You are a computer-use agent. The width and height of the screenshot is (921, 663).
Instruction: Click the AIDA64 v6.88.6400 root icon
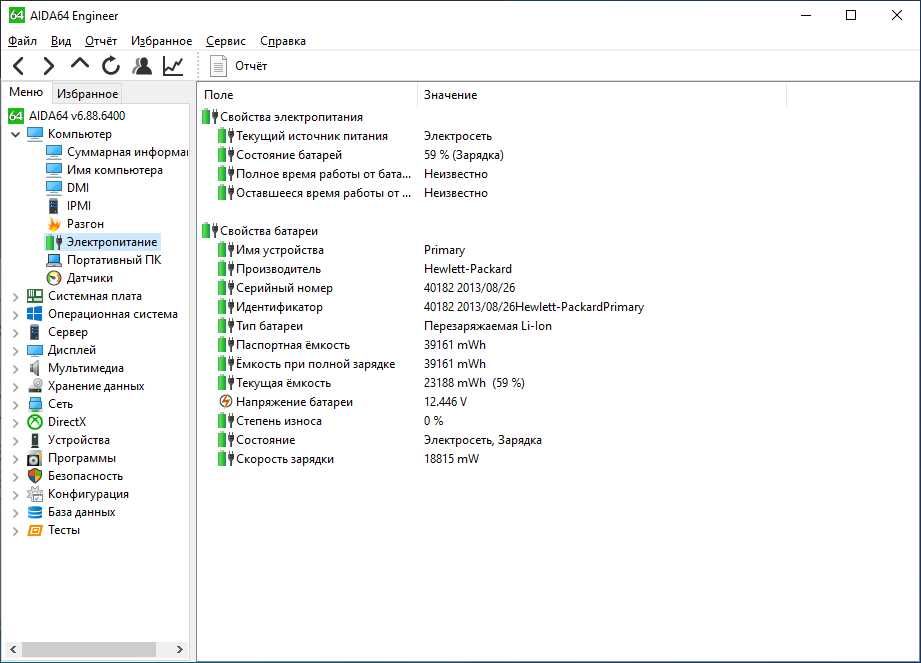point(16,116)
